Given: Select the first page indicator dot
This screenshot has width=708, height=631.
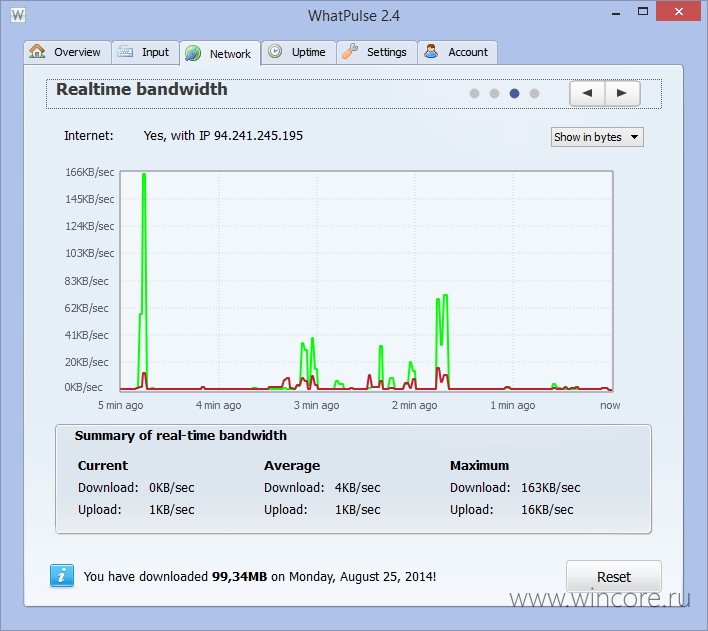Looking at the screenshot, I should 474,93.
